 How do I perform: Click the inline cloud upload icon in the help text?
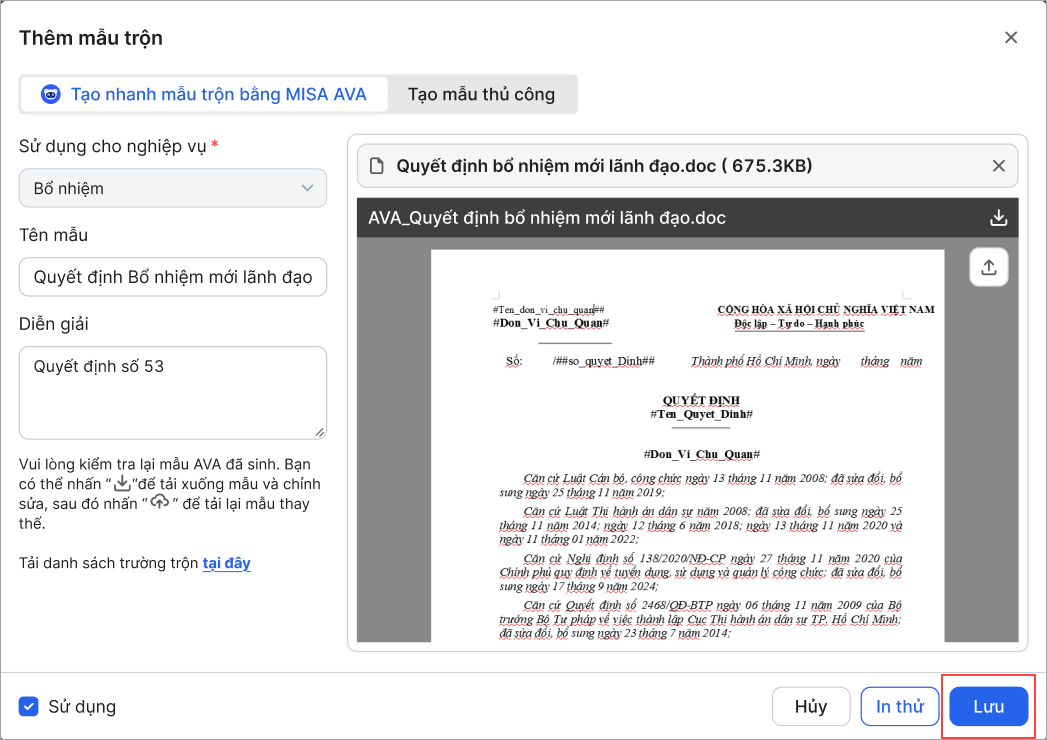[159, 504]
